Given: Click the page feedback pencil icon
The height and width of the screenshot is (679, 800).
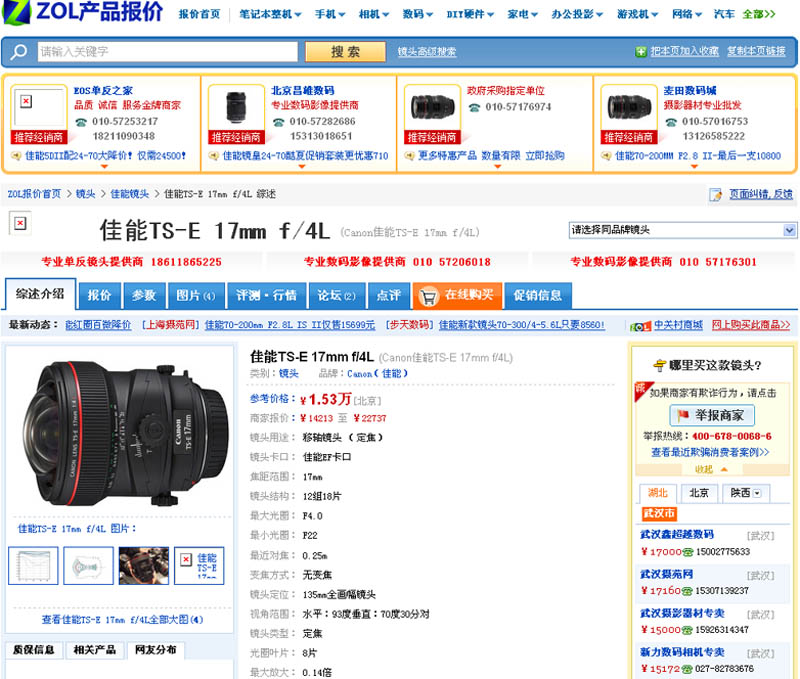Looking at the screenshot, I should point(715,194).
